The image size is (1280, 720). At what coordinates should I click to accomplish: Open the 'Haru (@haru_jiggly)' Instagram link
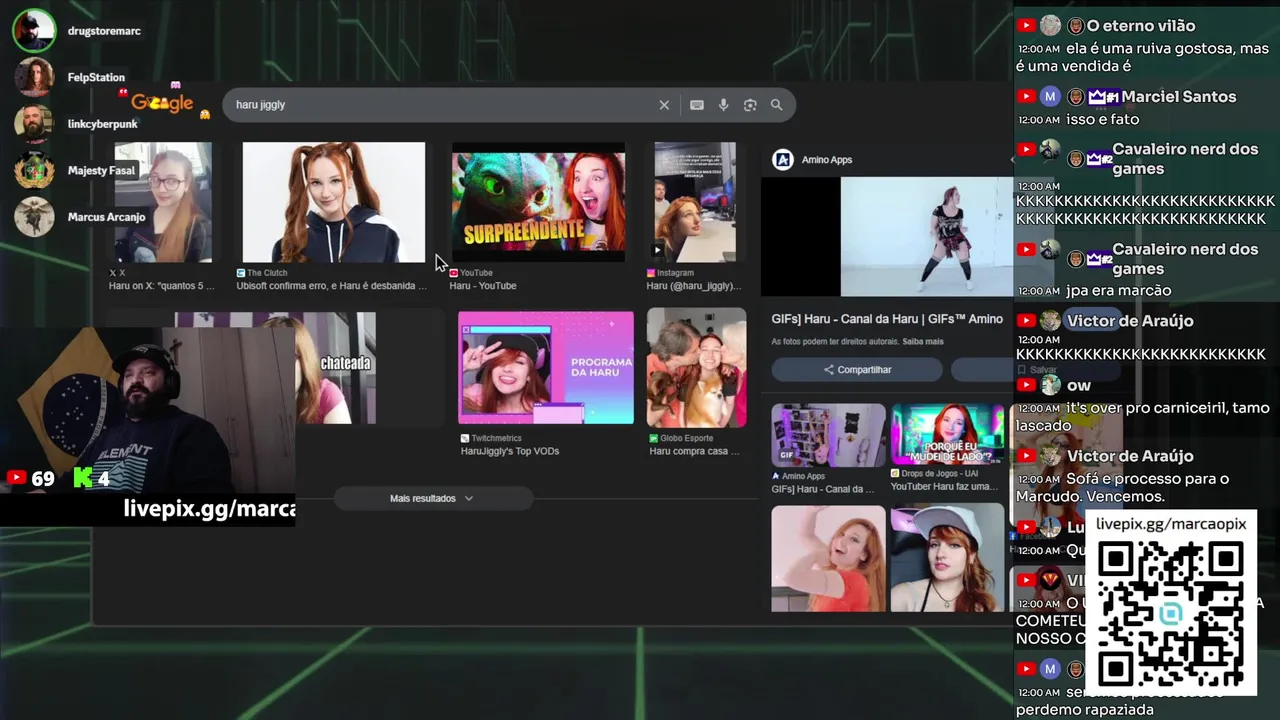click(x=693, y=286)
